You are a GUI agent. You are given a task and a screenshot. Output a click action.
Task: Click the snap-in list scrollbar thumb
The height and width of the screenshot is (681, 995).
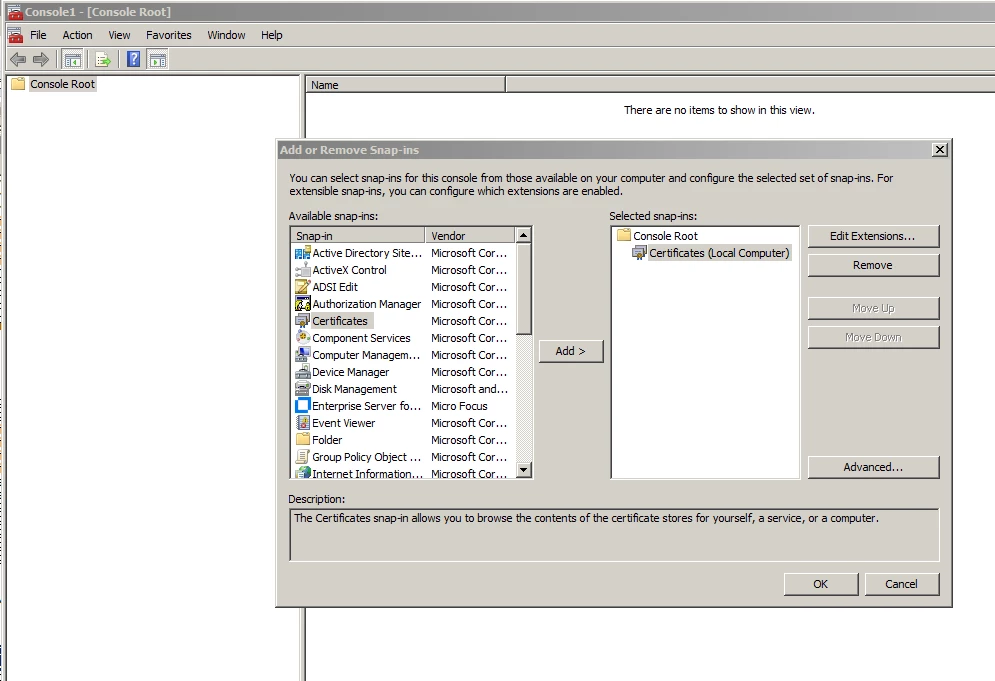tap(524, 288)
